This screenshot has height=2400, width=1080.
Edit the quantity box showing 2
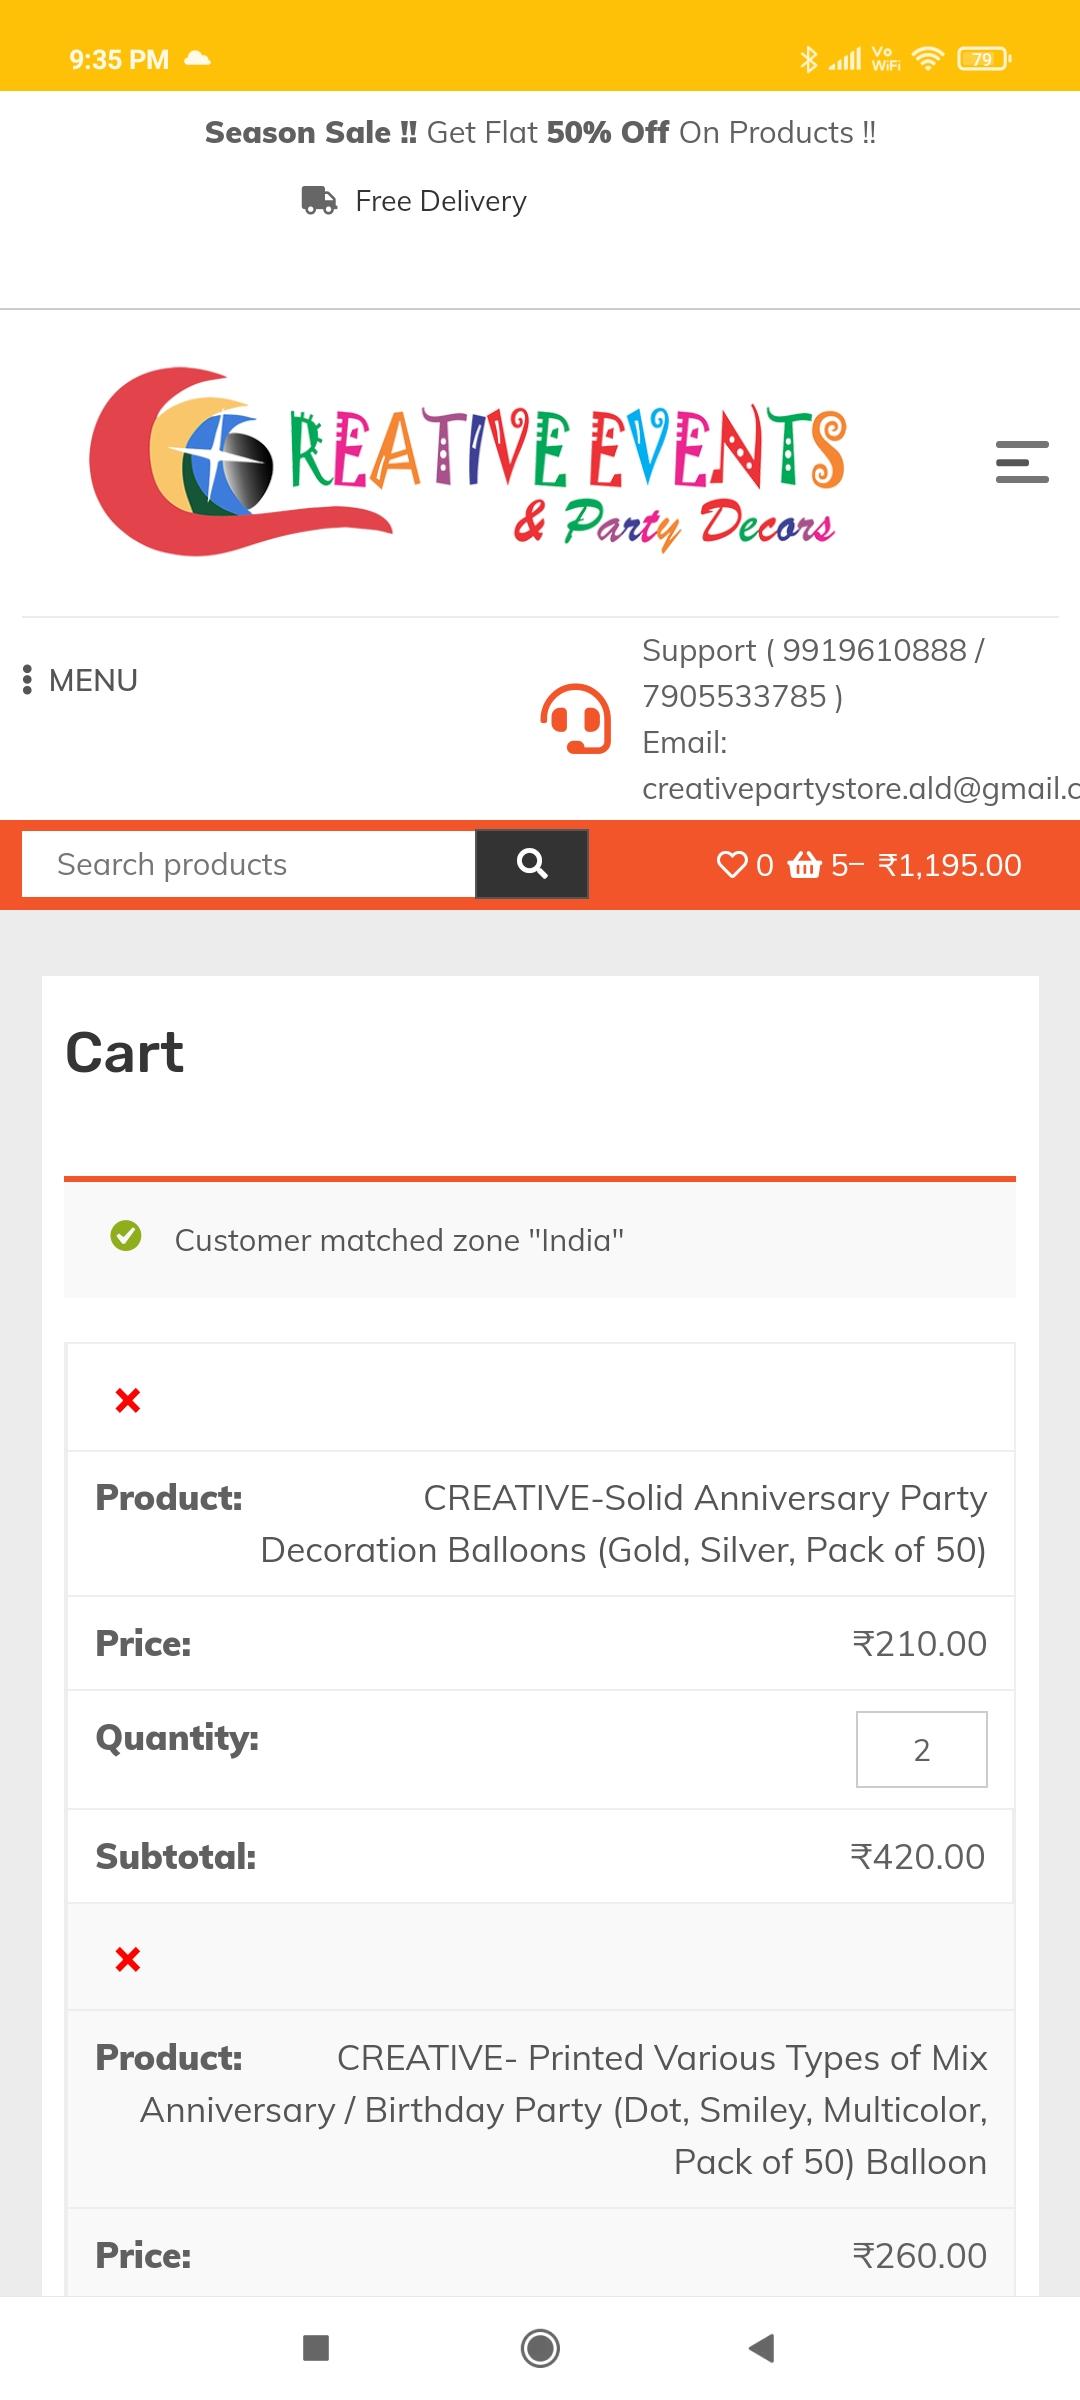[x=922, y=1750]
